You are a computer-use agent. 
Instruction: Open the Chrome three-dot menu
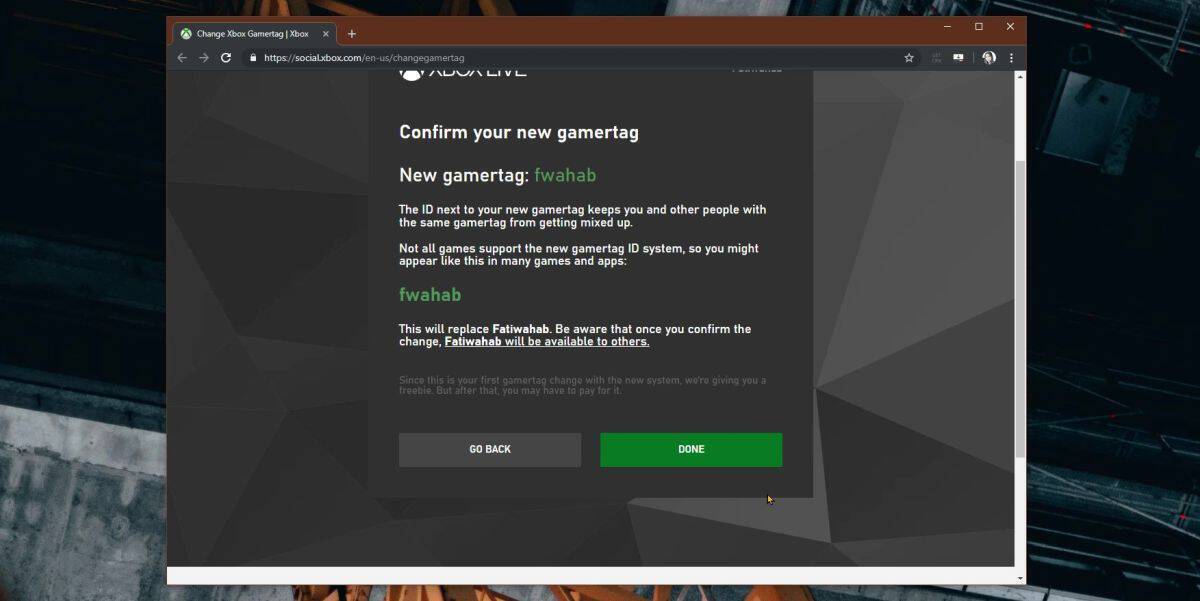click(x=1011, y=57)
